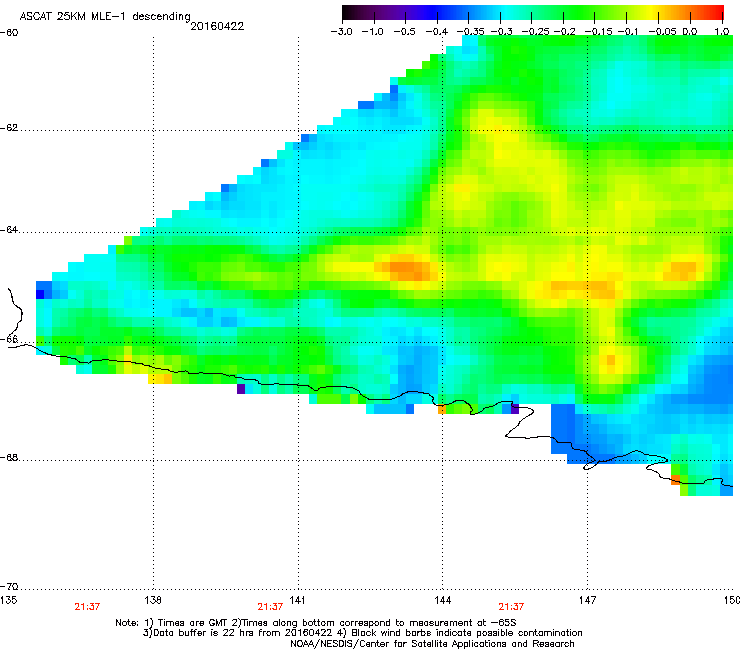
Task: Click the "150" longitude axis label
Action: coord(732,600)
